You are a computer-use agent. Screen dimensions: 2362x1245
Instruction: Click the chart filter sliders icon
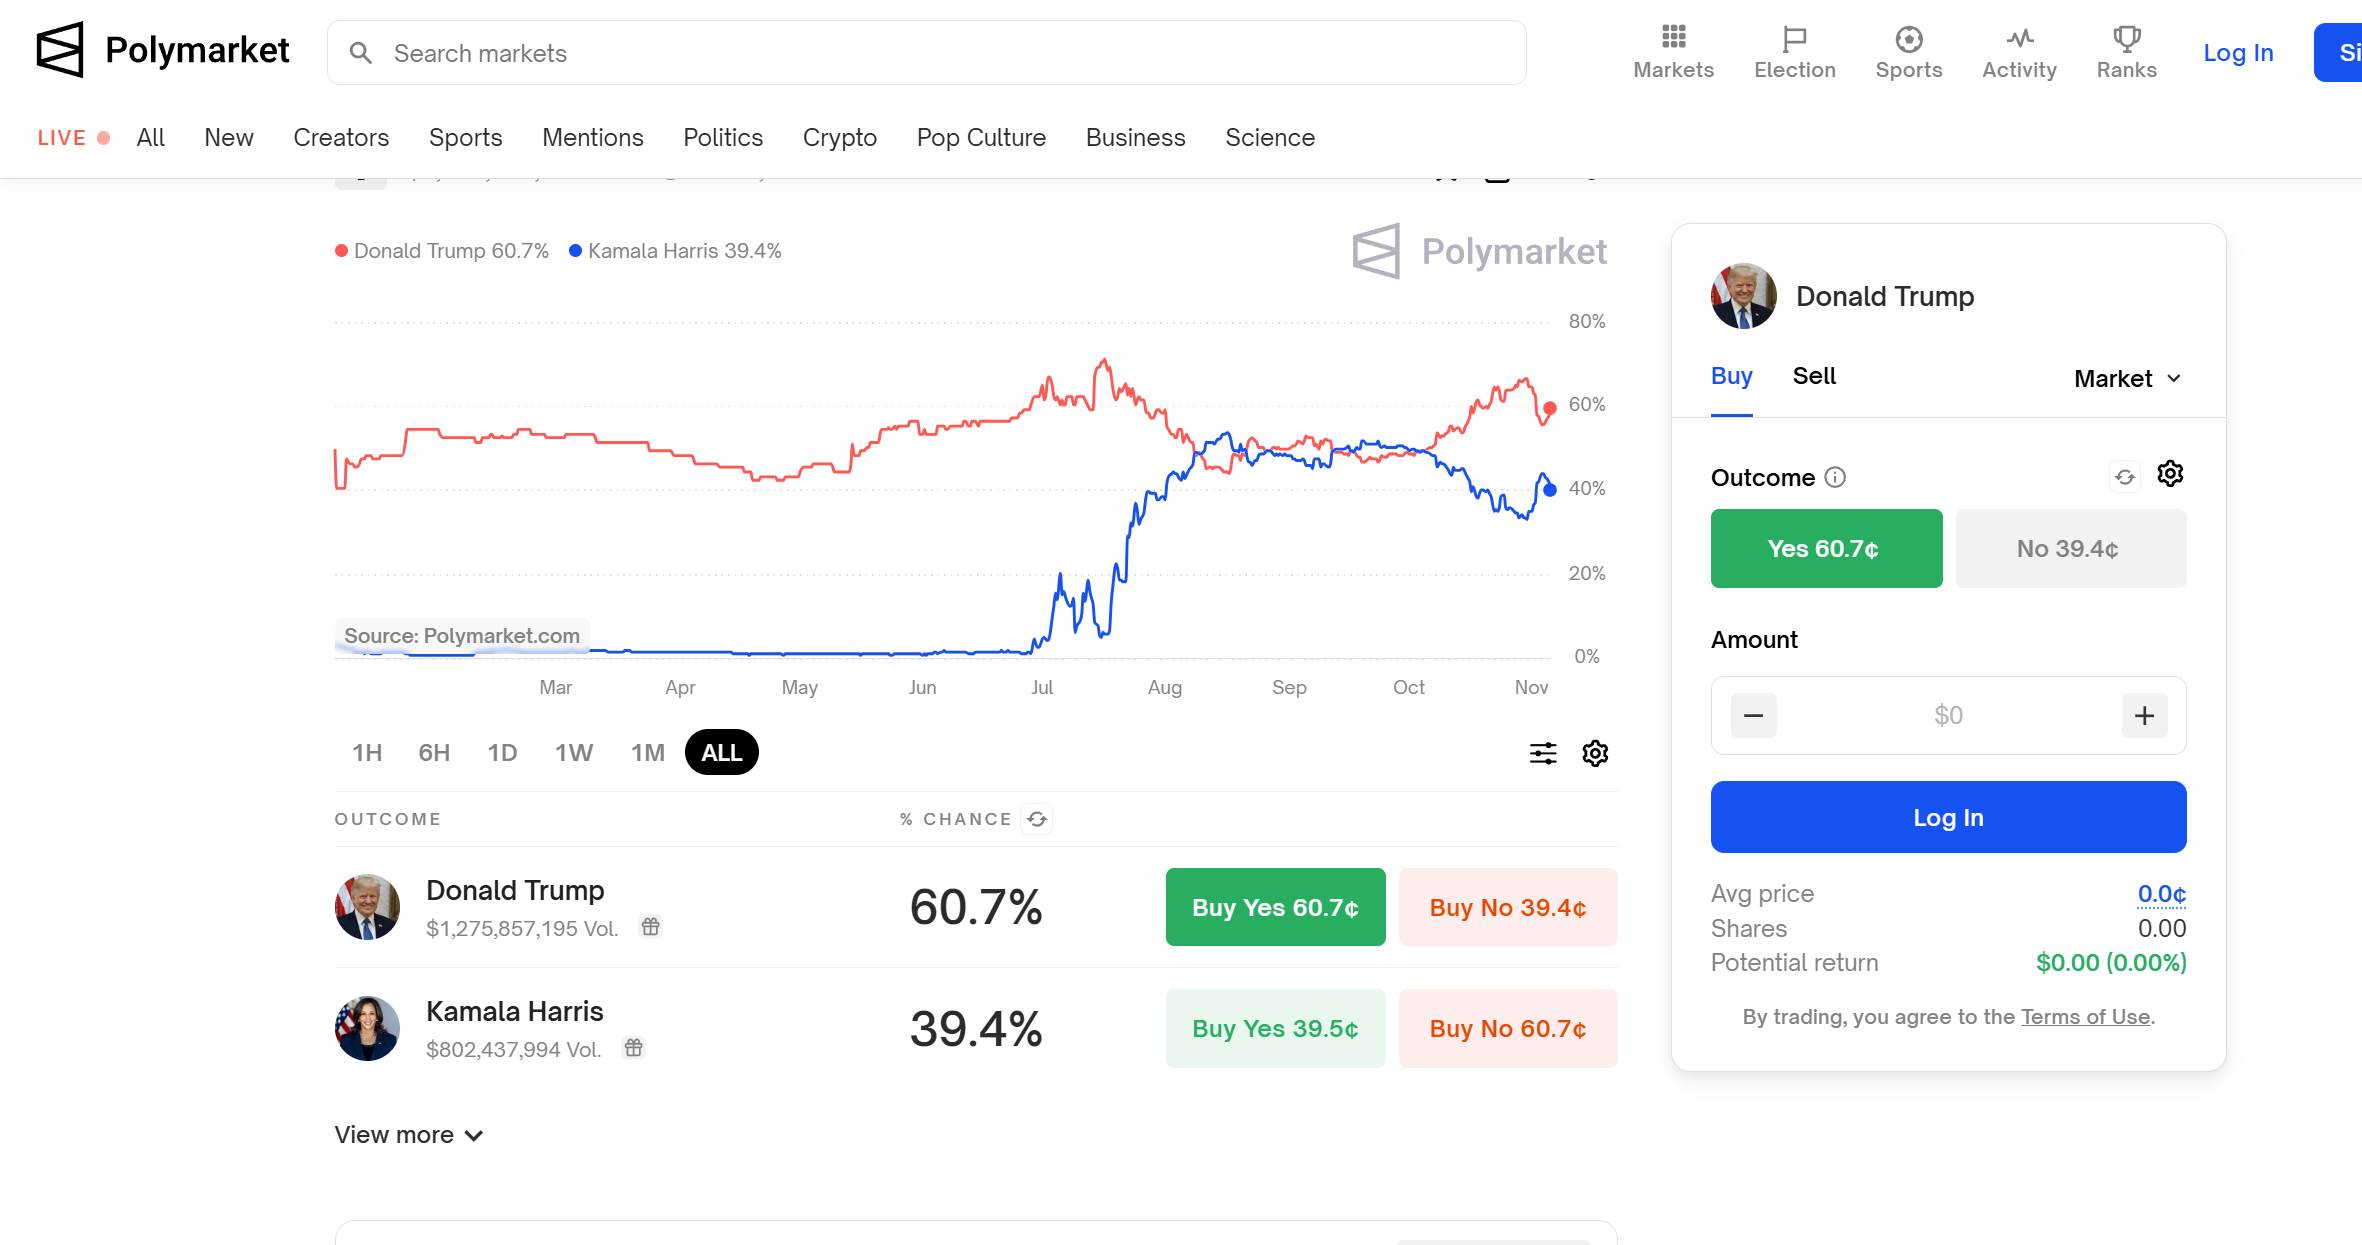point(1543,753)
